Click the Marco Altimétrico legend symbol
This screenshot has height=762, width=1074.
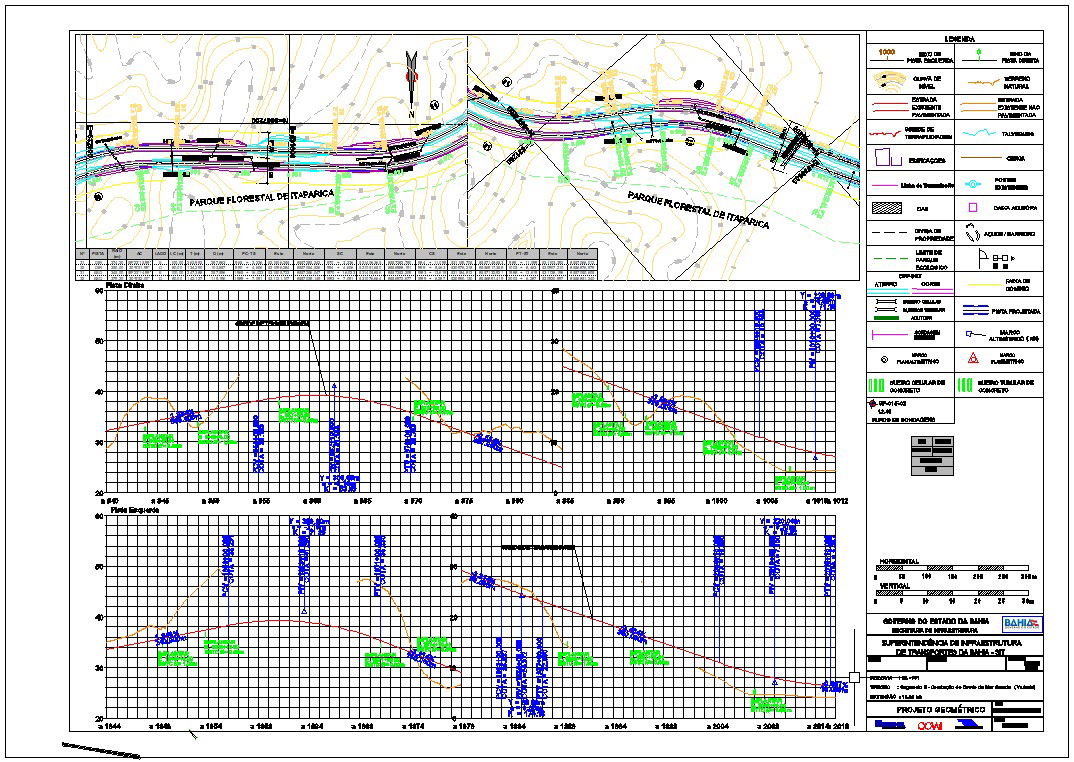(969, 335)
